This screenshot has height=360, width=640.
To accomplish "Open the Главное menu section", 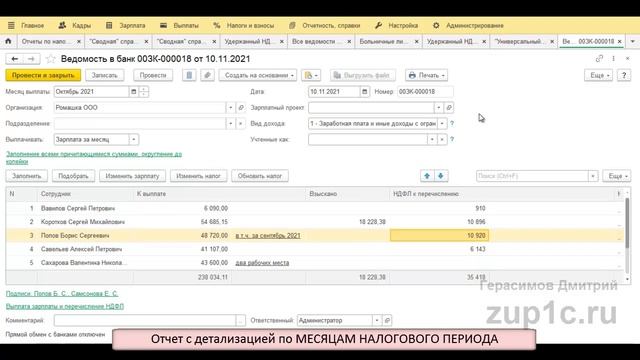I will (32, 25).
